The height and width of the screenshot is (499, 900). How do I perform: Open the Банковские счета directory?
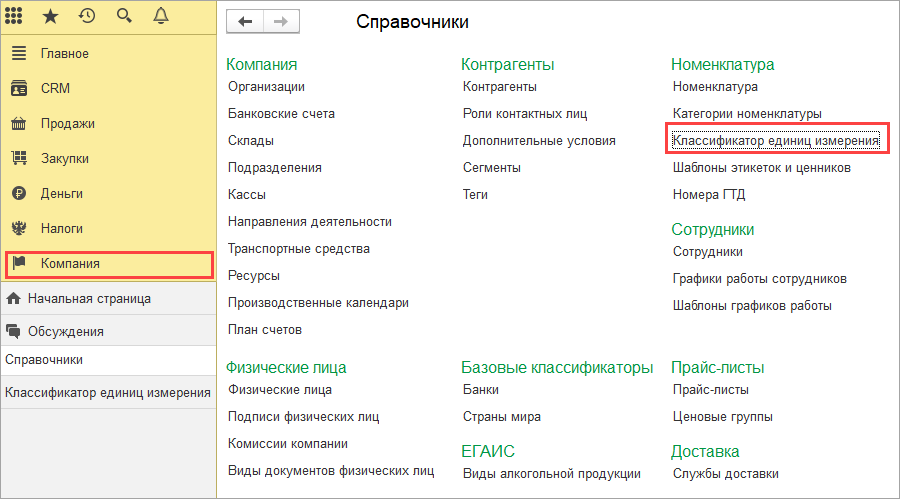[281, 114]
